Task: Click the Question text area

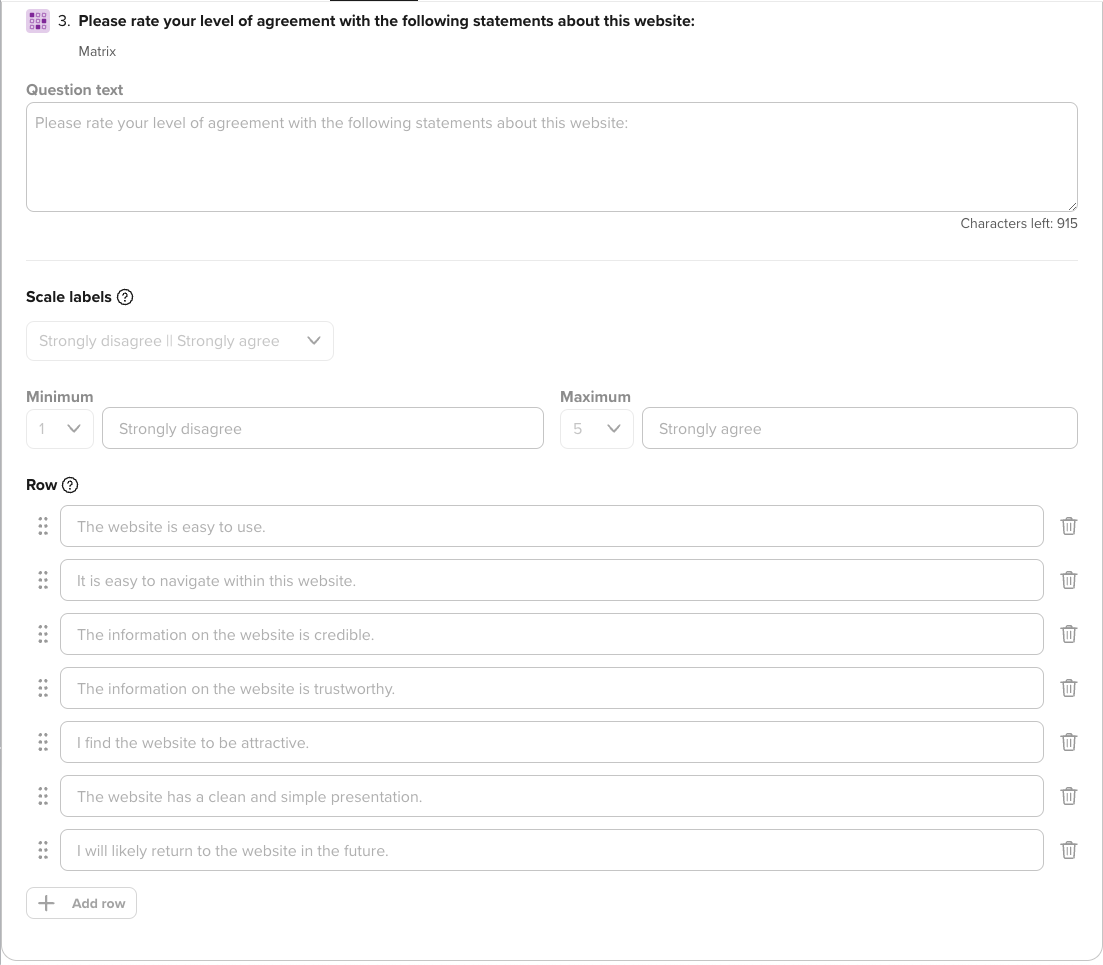Action: (552, 157)
